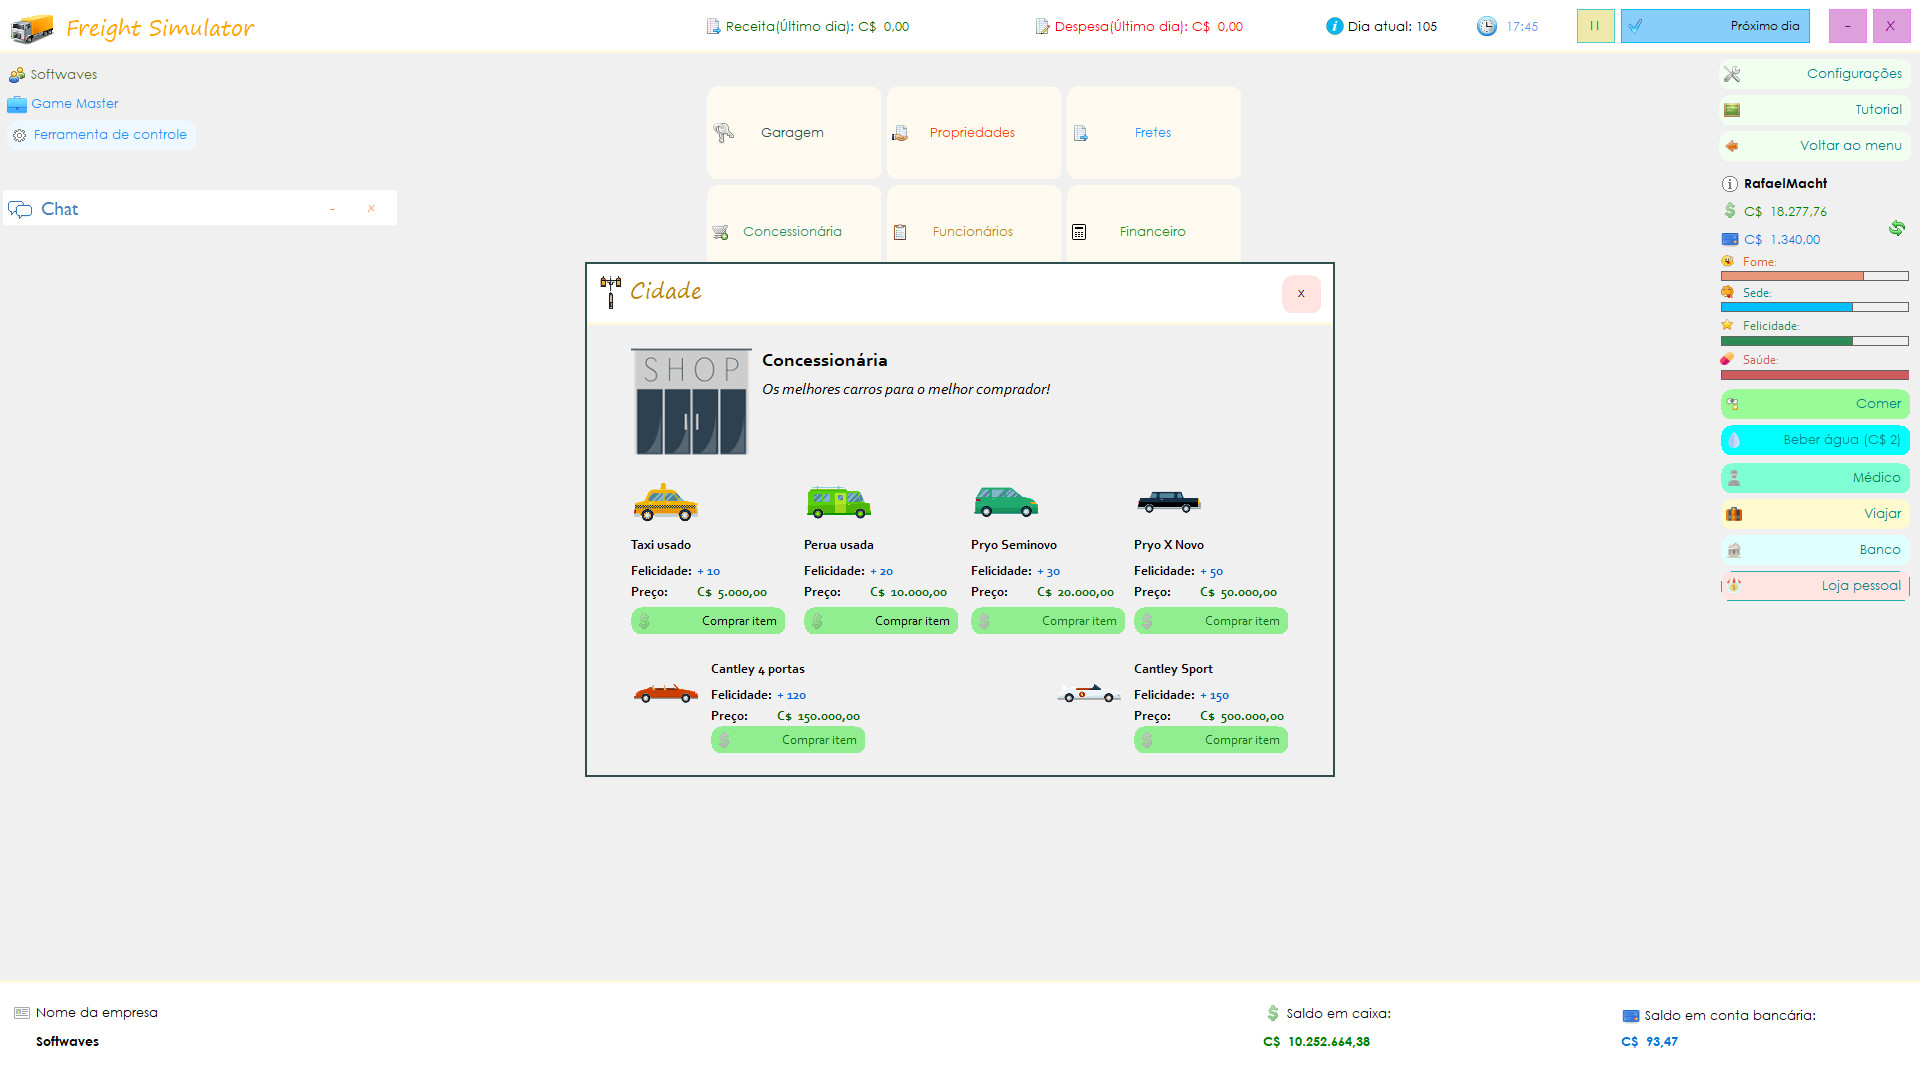Click the Taxi usado car icon
Viewport: 1920px width, 1080px height.
pyautogui.click(x=665, y=502)
